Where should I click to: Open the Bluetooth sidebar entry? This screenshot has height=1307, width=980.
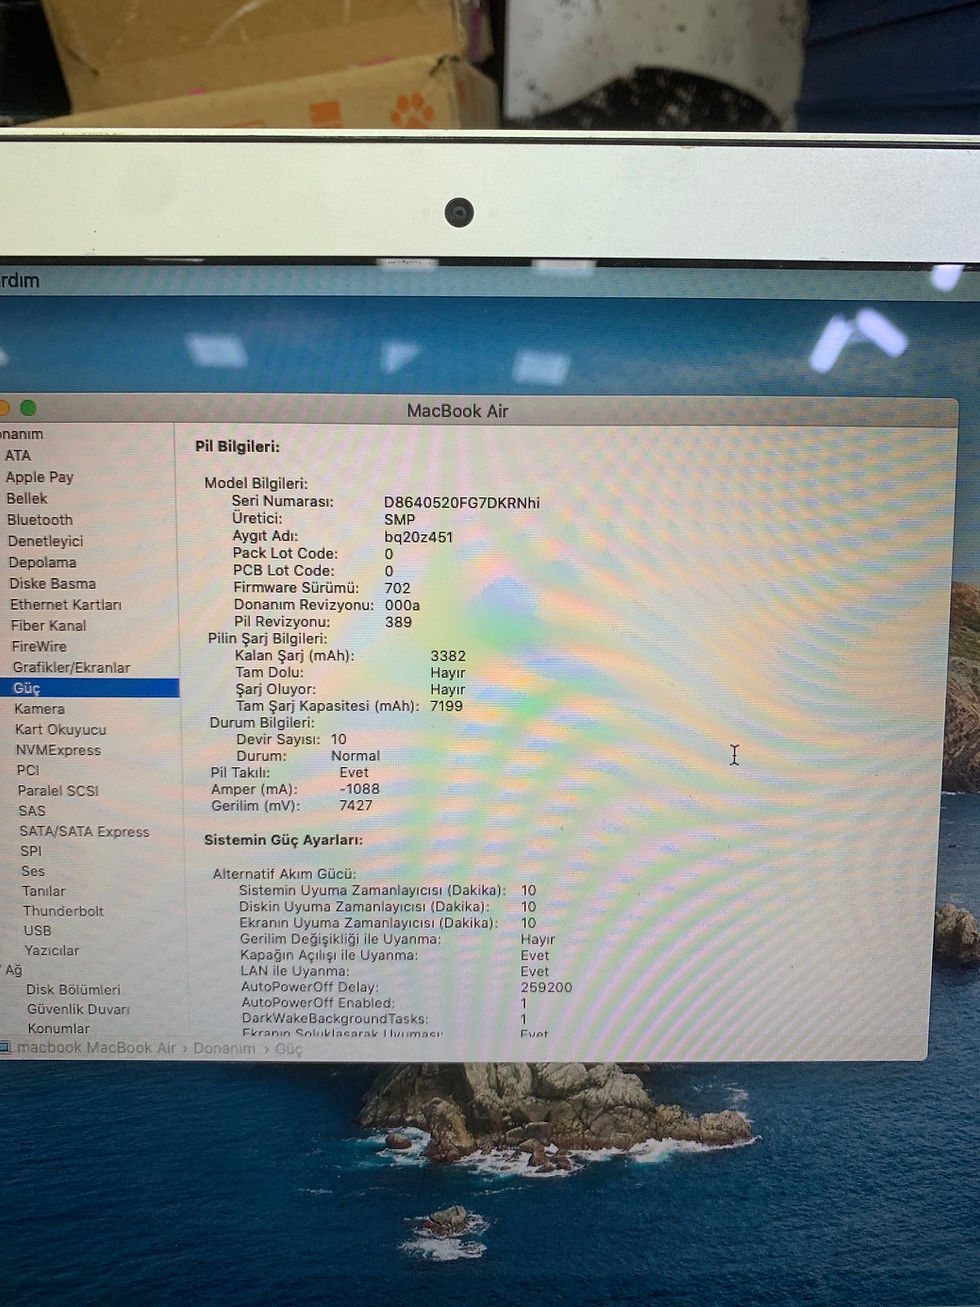(40, 520)
